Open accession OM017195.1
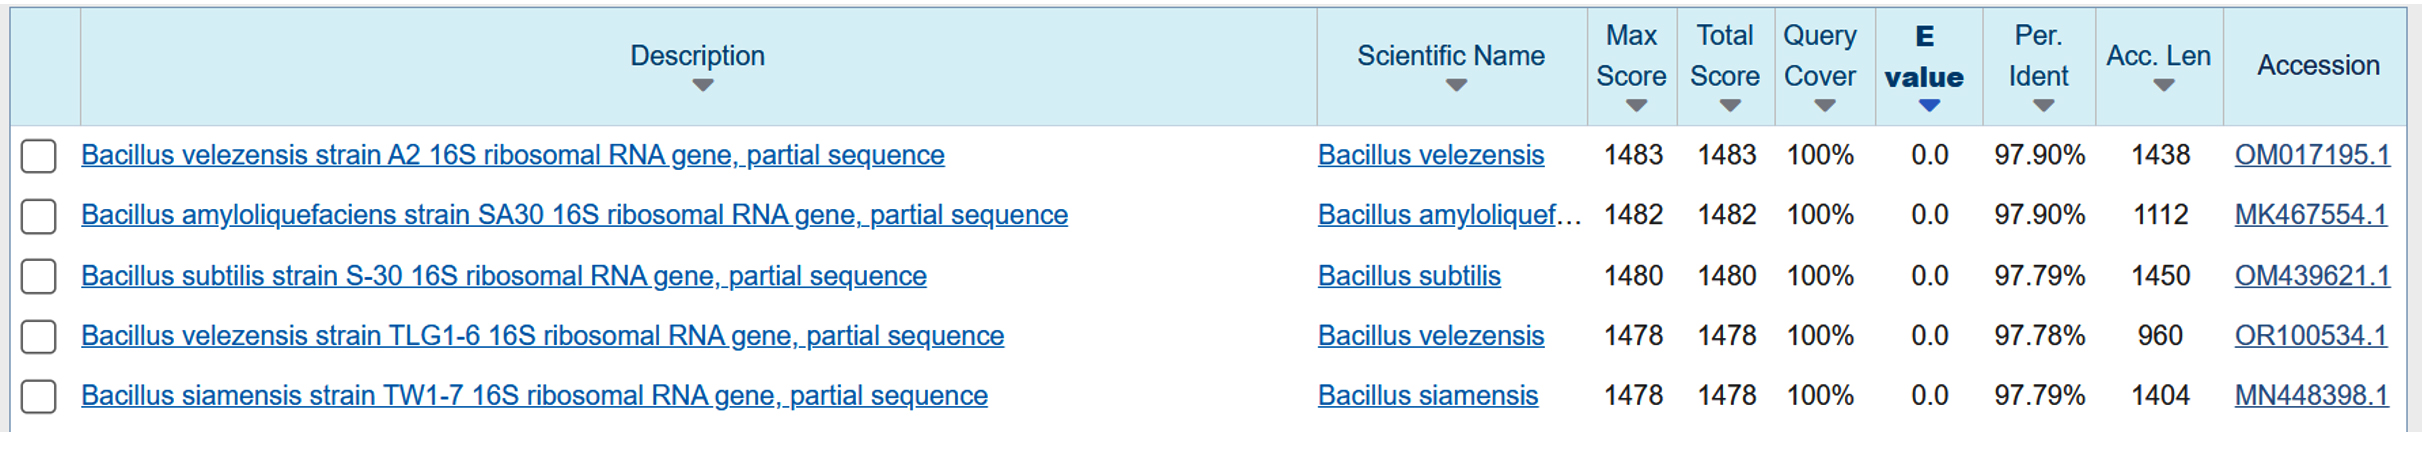 click(2312, 155)
